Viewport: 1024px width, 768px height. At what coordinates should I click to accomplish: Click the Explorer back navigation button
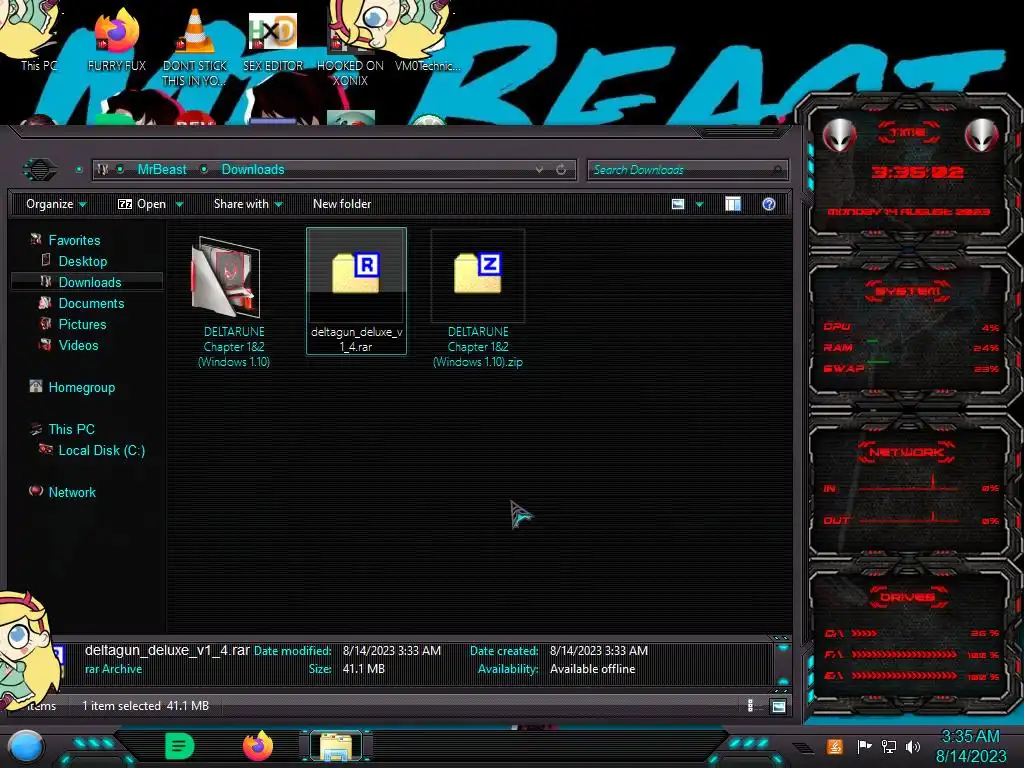tap(40, 170)
